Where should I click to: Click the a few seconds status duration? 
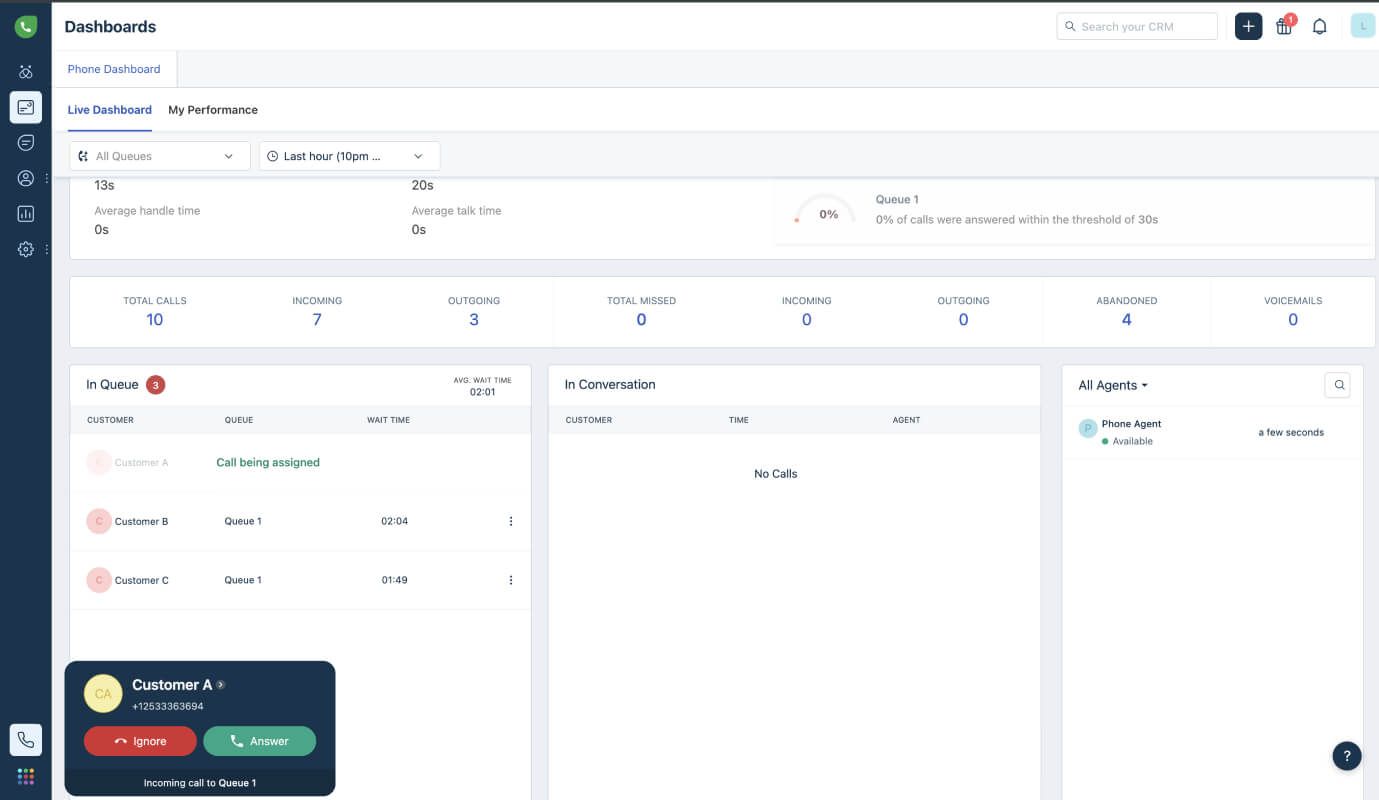point(1291,433)
